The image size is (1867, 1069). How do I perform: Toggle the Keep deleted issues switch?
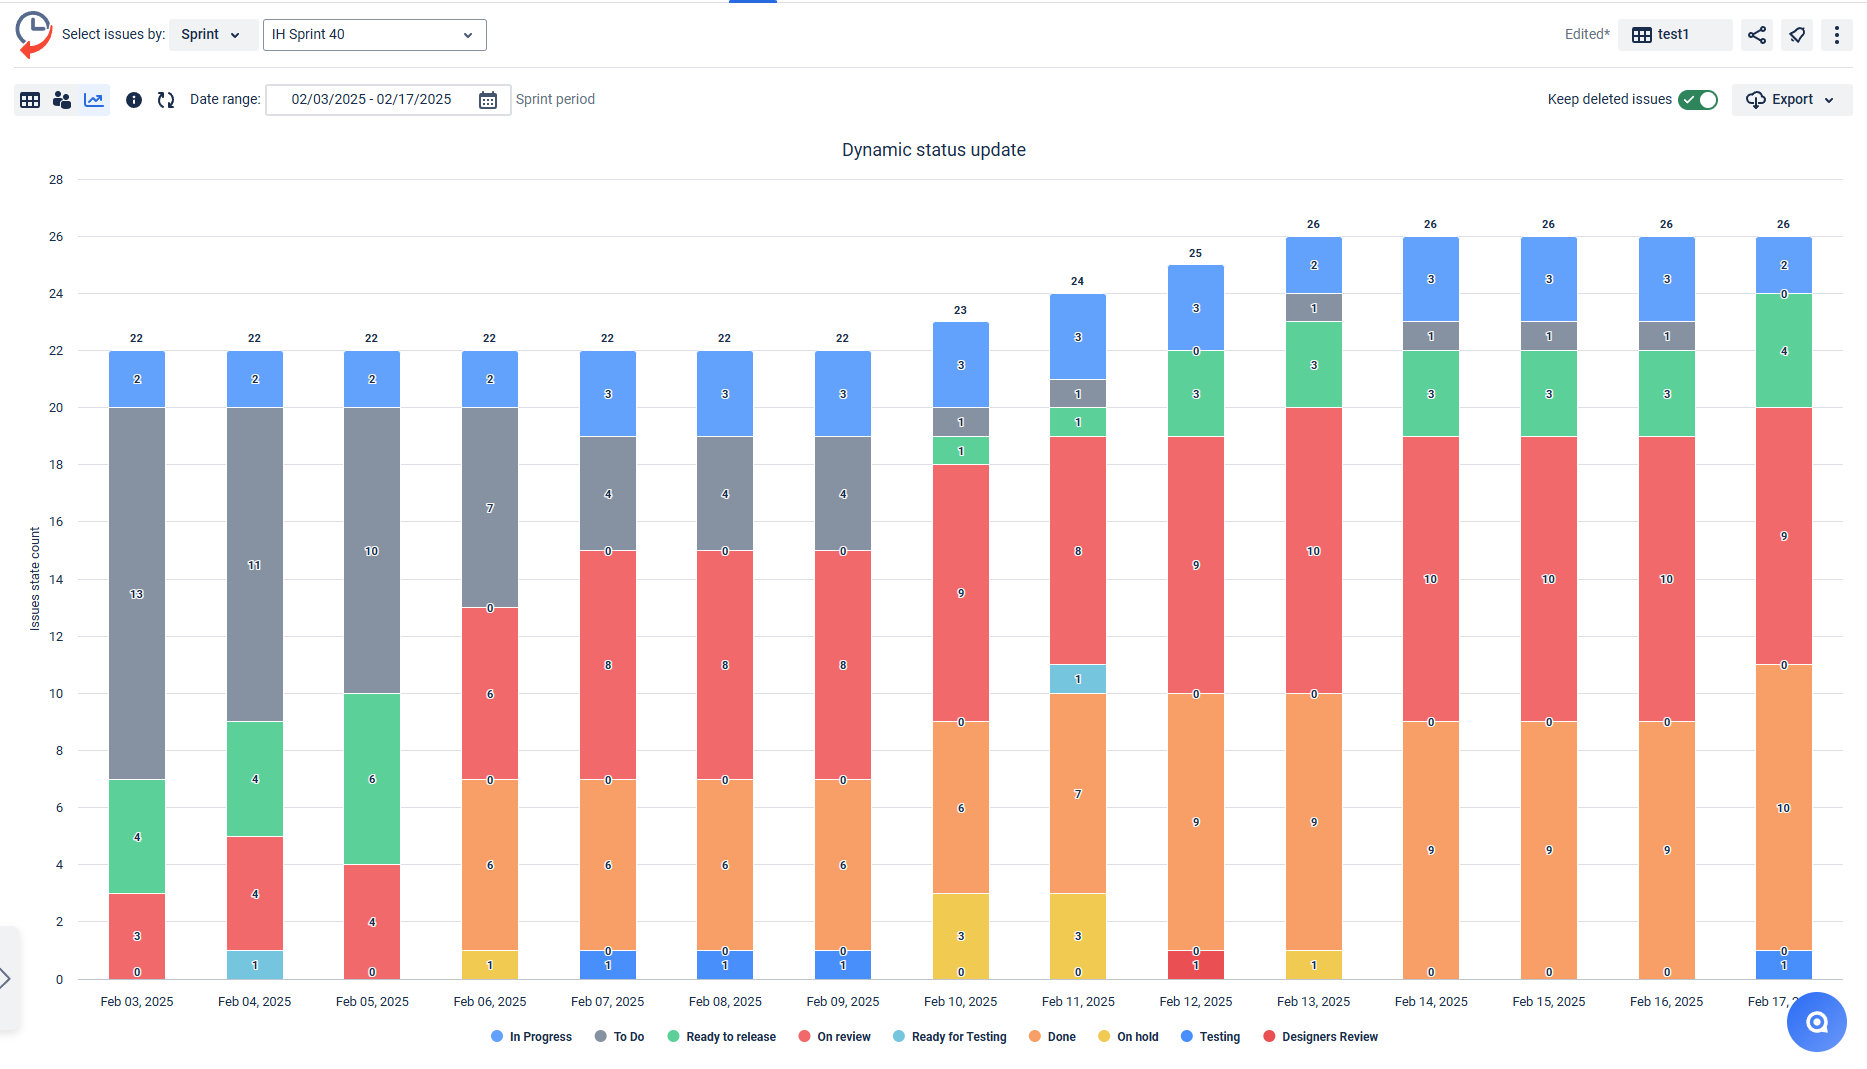pyautogui.click(x=1698, y=100)
